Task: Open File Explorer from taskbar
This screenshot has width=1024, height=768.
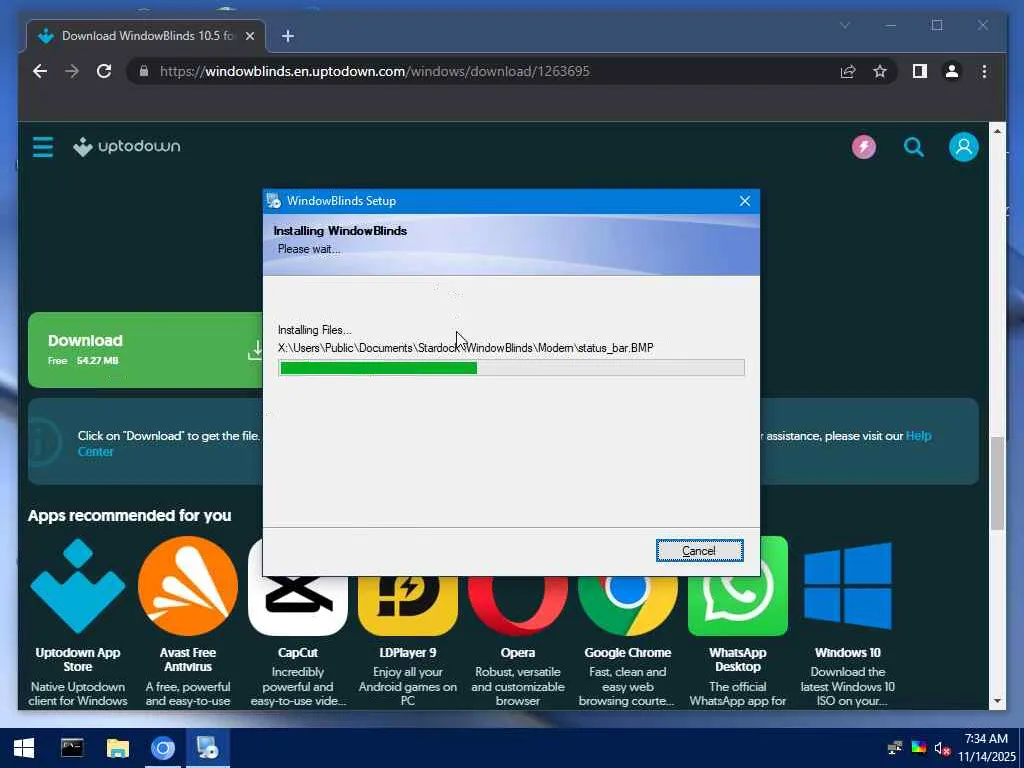Action: click(118, 748)
